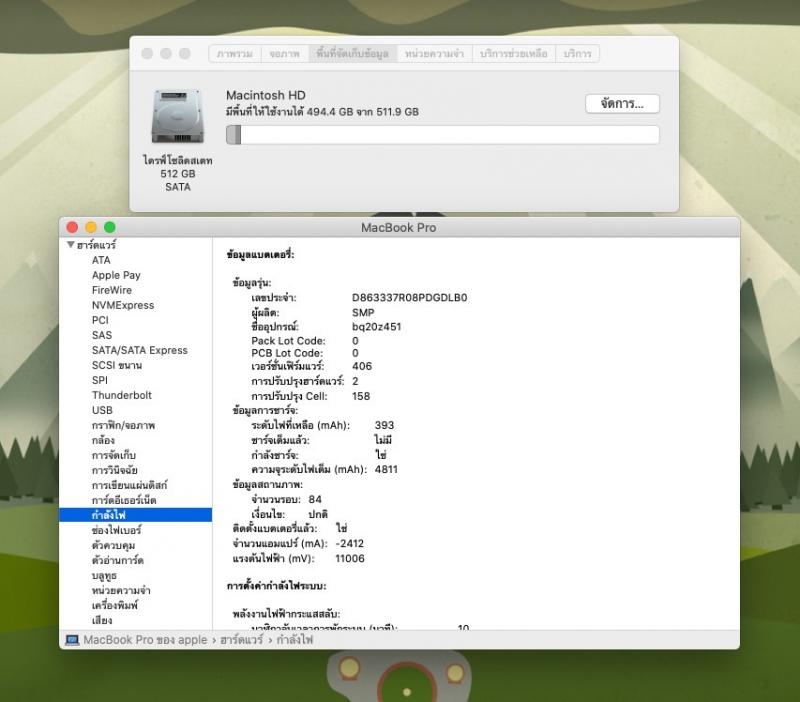Select the highlighted กำลังไฟ row
Screen dimensions: 800x702
pyautogui.click(x=136, y=515)
